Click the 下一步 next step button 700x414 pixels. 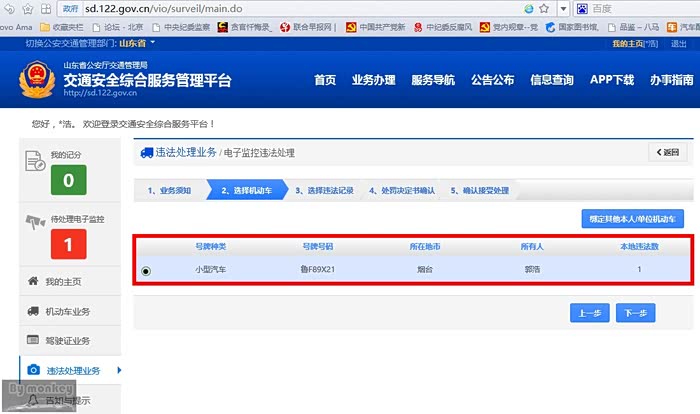tap(635, 313)
